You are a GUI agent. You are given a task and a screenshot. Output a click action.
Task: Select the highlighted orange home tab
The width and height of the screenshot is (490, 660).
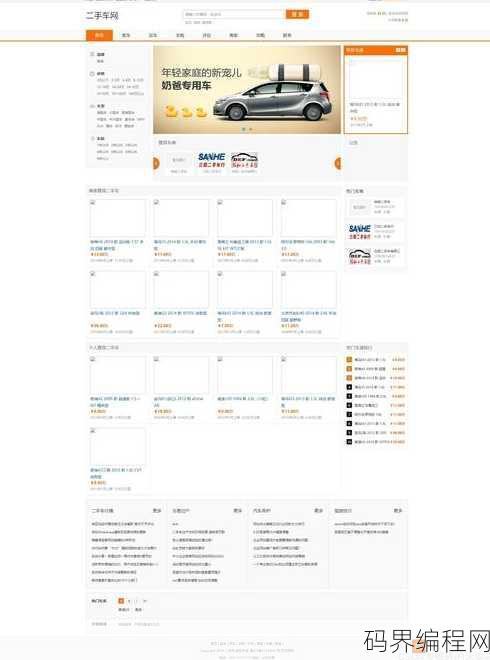pos(99,35)
